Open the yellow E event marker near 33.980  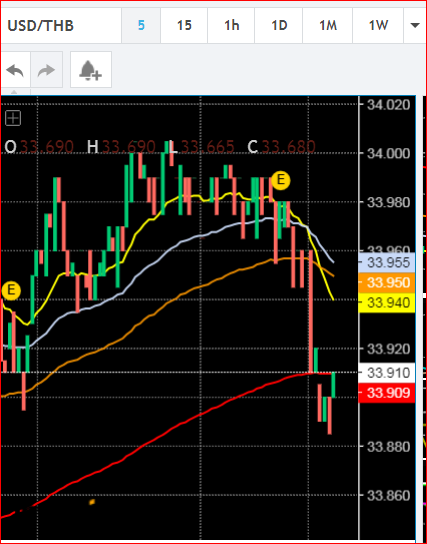click(280, 180)
